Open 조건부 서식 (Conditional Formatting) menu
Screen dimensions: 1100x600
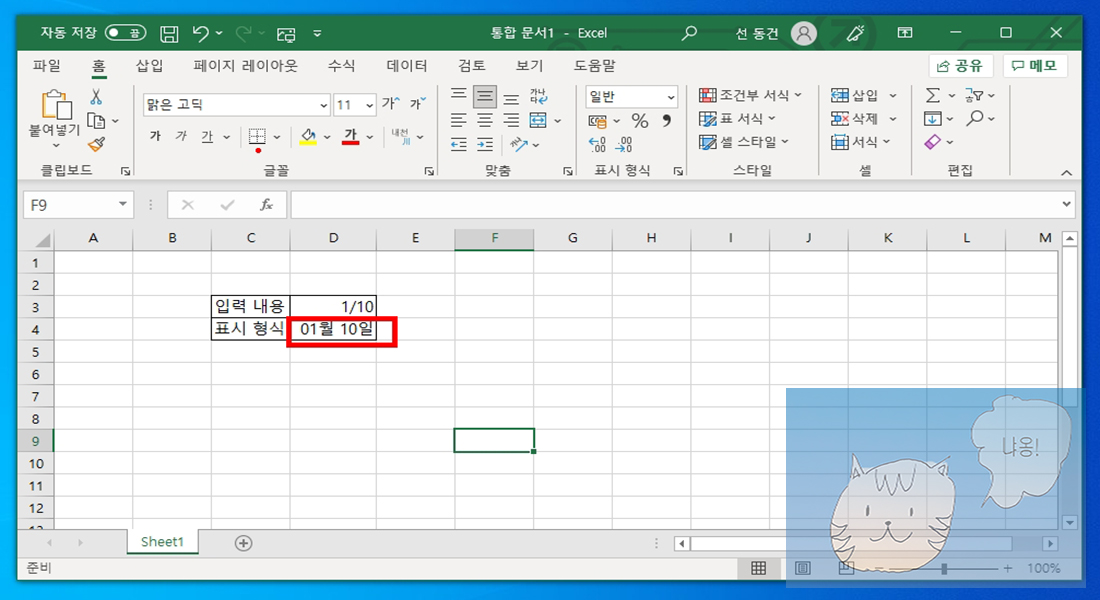tap(750, 95)
